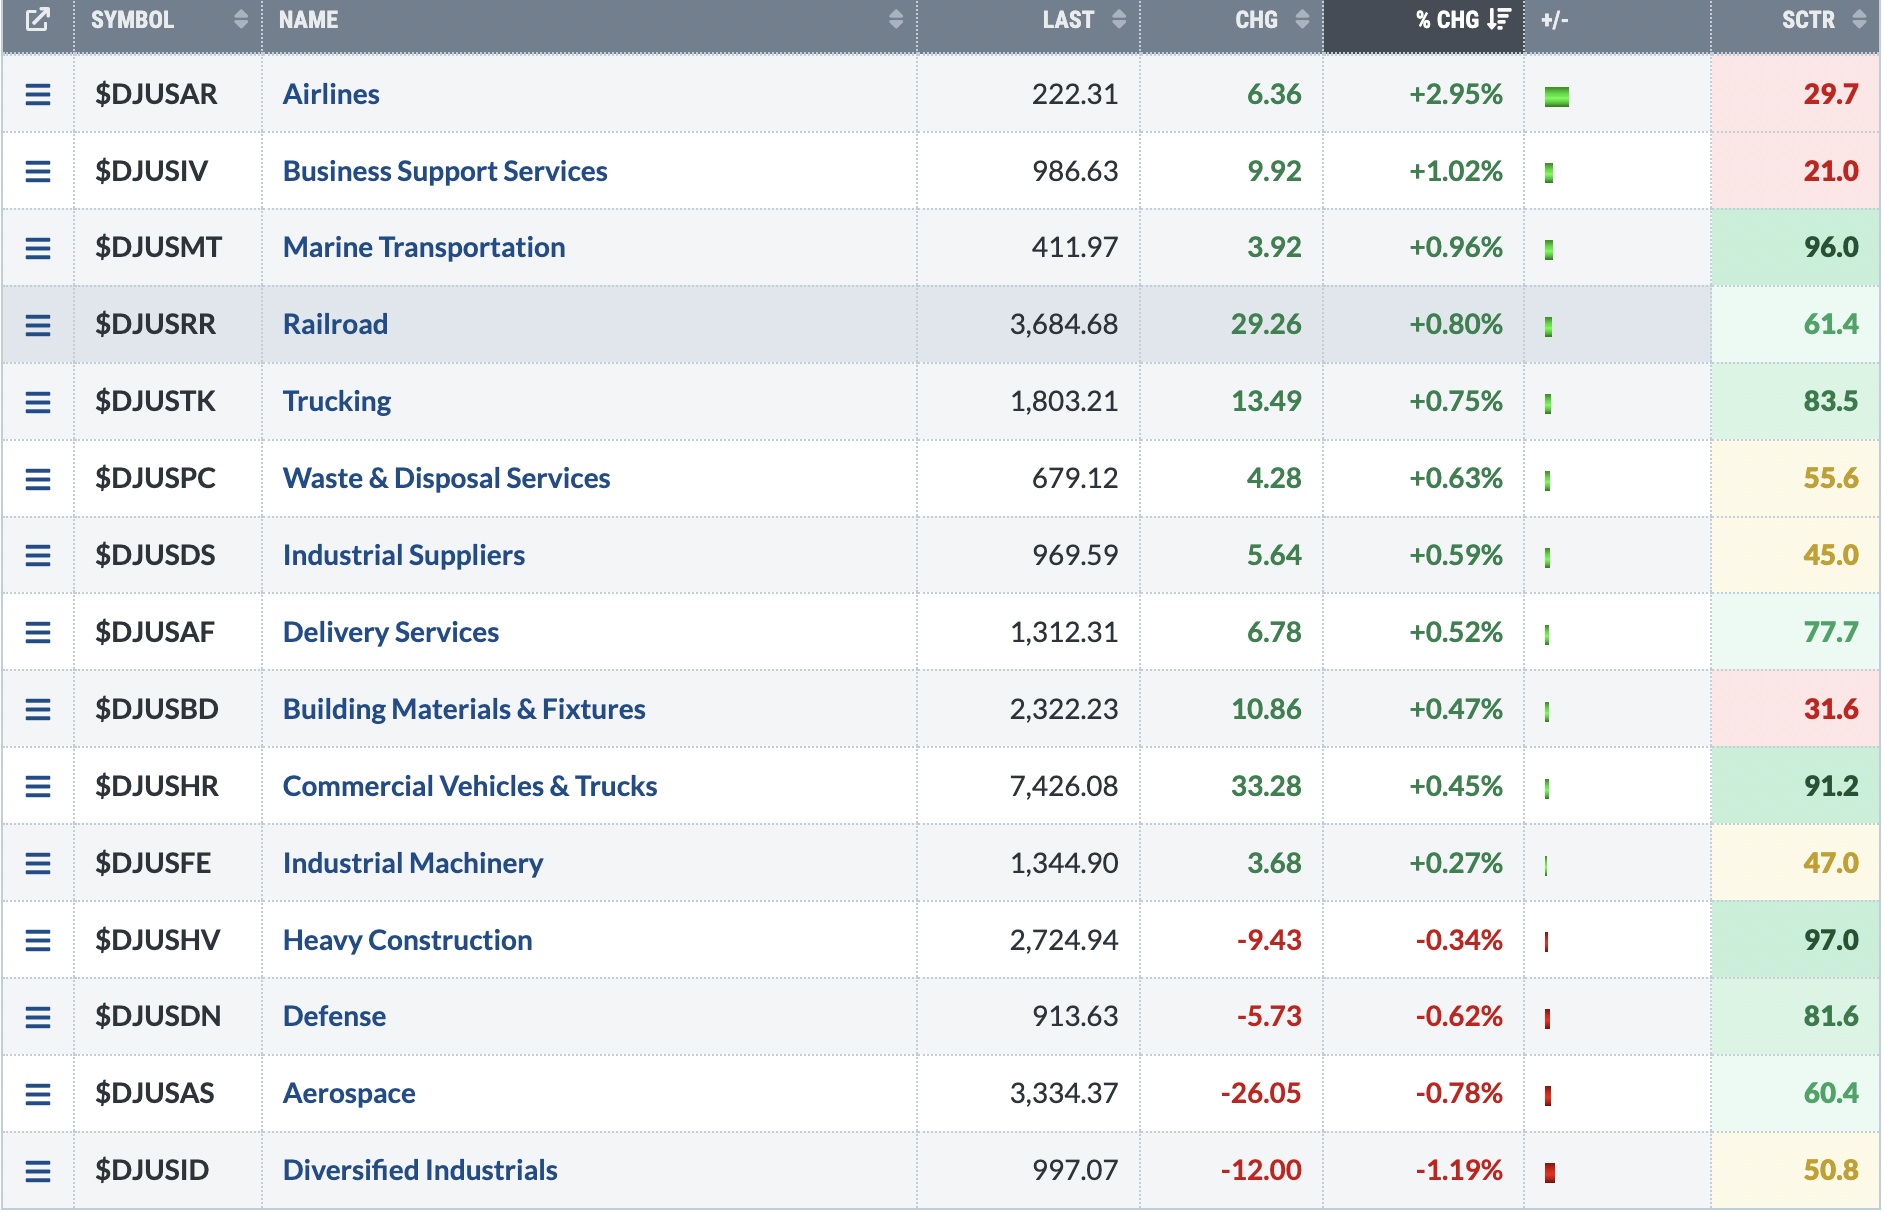Open the row menu for $DJUSRR Railroad
This screenshot has height=1212, width=1884.
point(38,325)
